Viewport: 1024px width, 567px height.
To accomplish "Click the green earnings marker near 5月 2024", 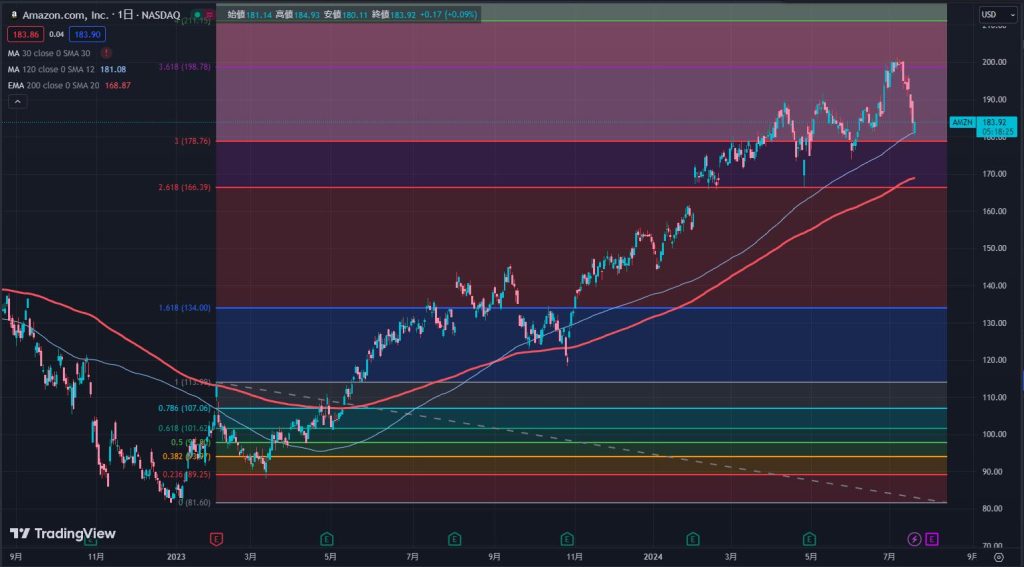I will click(x=809, y=539).
